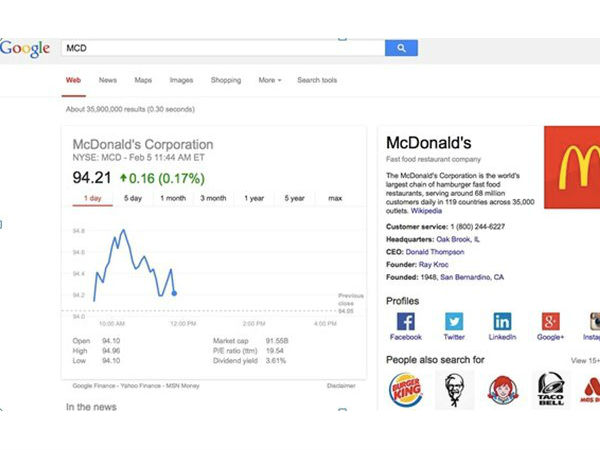Expand the More search options dropdown
600x450 pixels.
pos(269,80)
